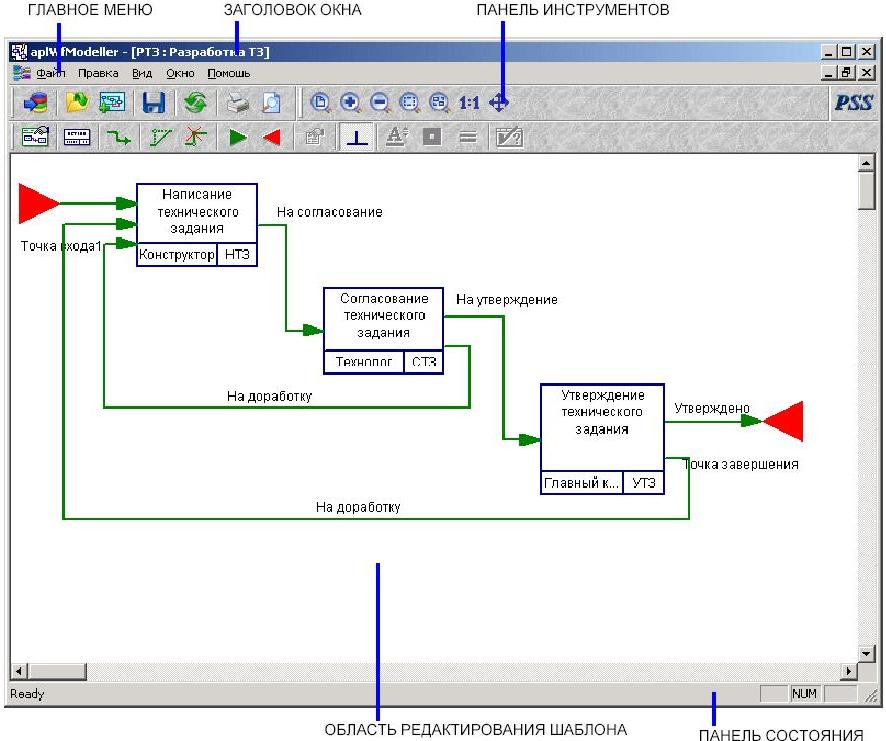Click the green start point triangle tool

pyautogui.click(x=237, y=138)
